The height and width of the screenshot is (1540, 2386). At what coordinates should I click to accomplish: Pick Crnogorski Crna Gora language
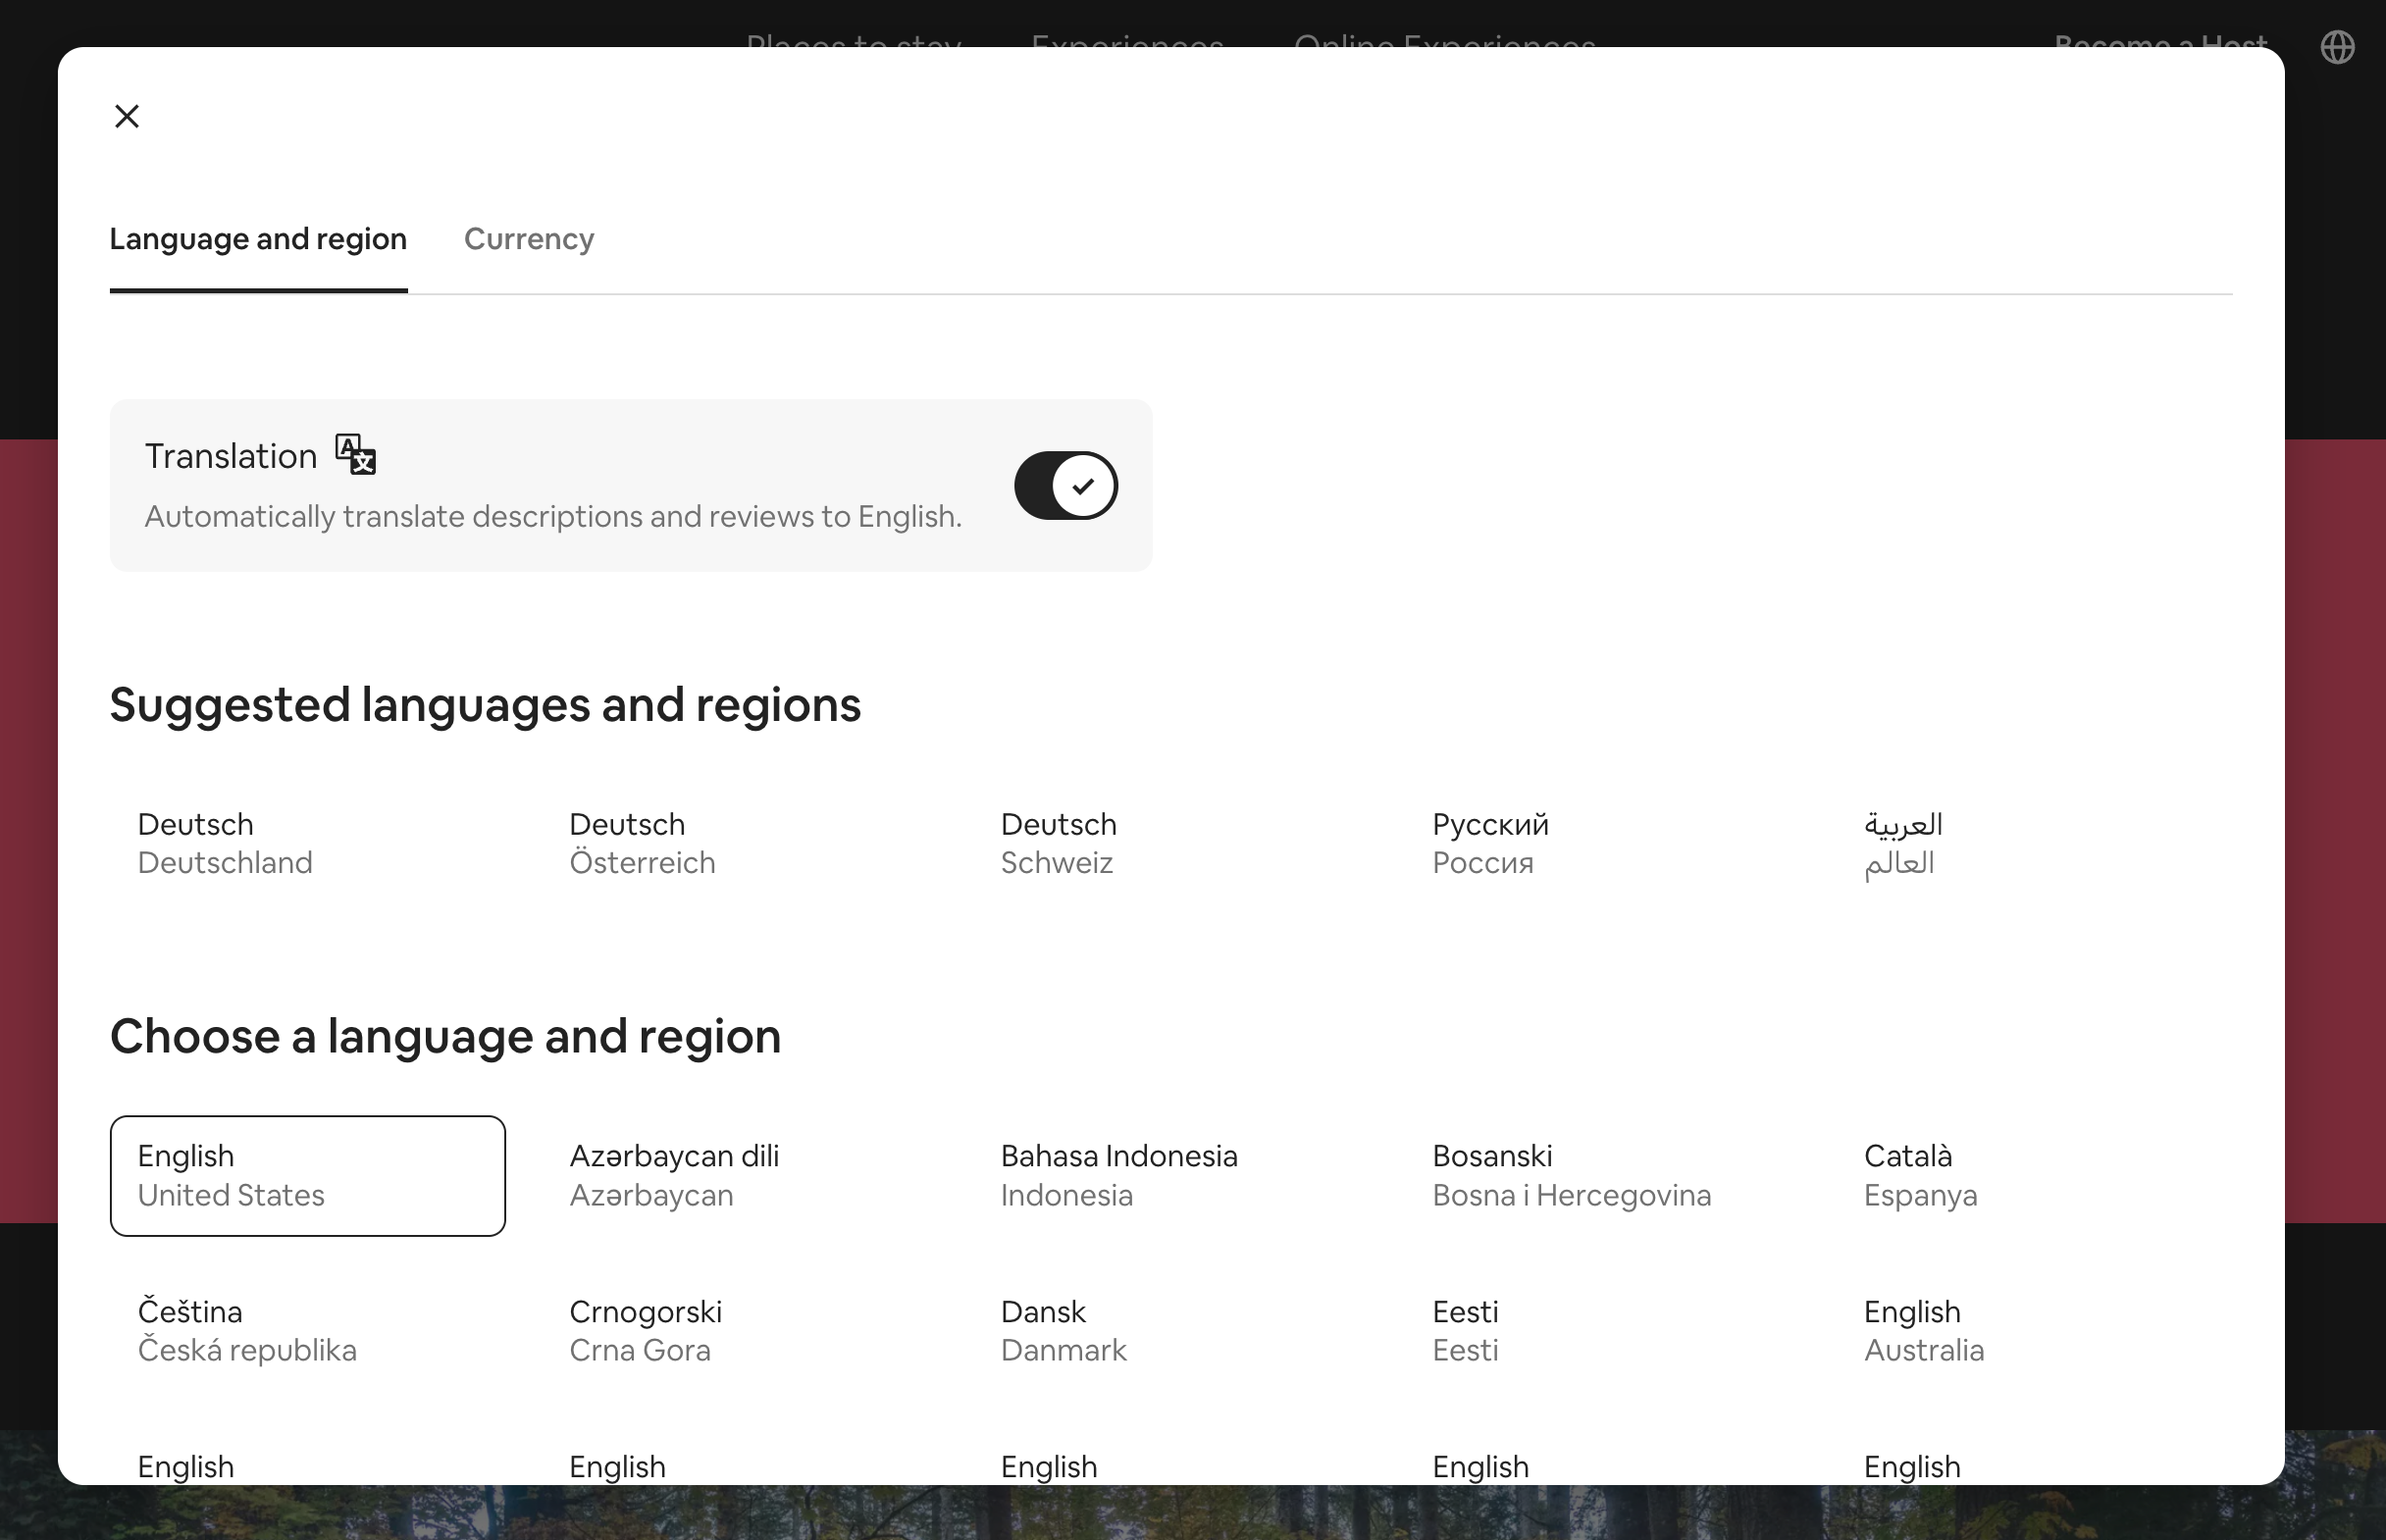[645, 1330]
